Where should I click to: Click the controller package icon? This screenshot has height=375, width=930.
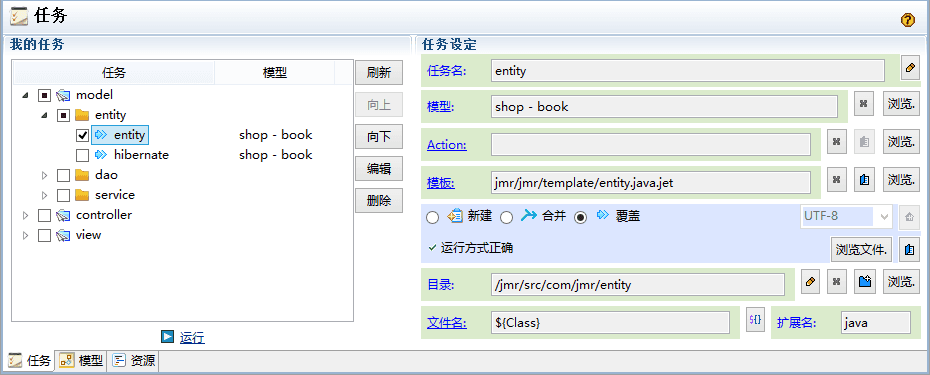[x=63, y=215]
